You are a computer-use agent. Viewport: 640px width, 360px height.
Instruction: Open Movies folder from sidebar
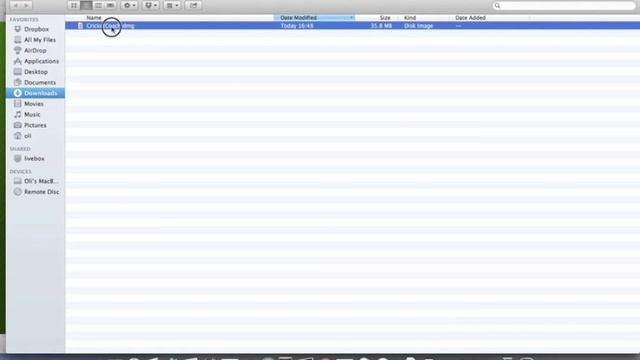tap(33, 104)
